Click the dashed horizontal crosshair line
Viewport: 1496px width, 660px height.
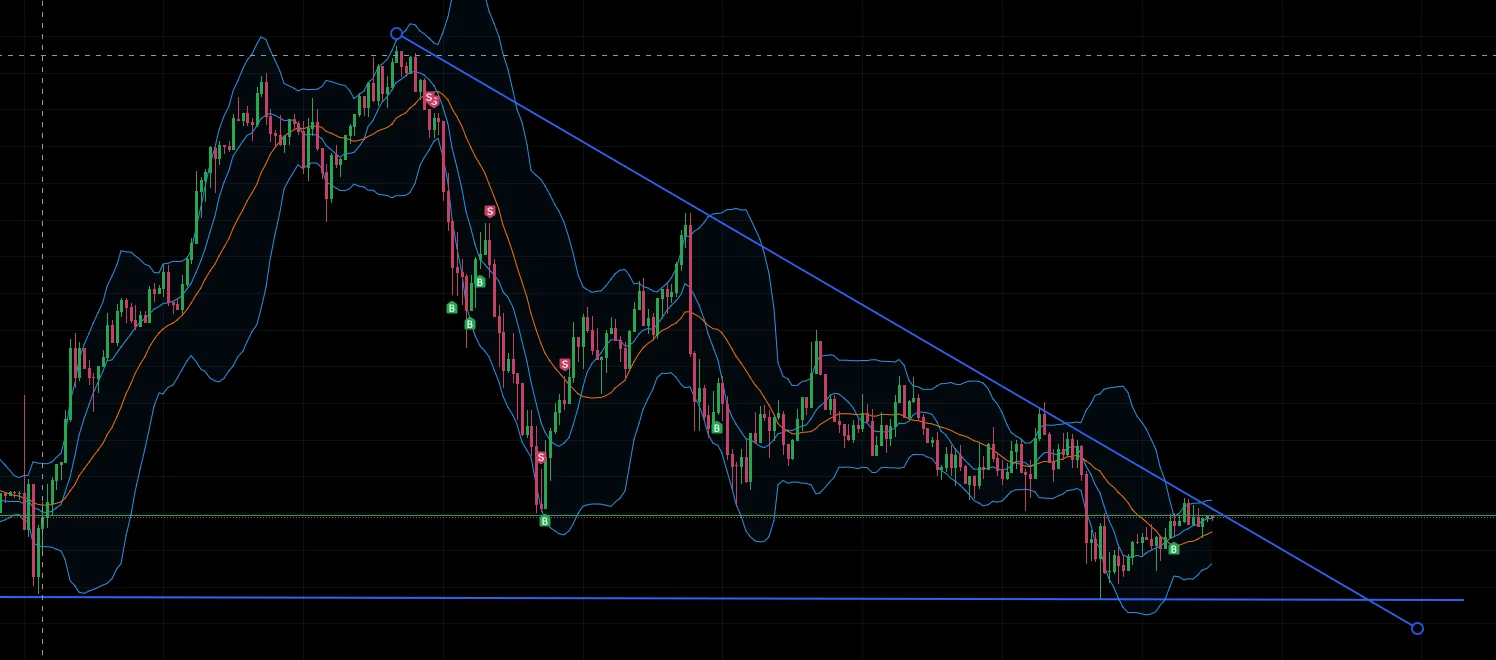point(748,56)
